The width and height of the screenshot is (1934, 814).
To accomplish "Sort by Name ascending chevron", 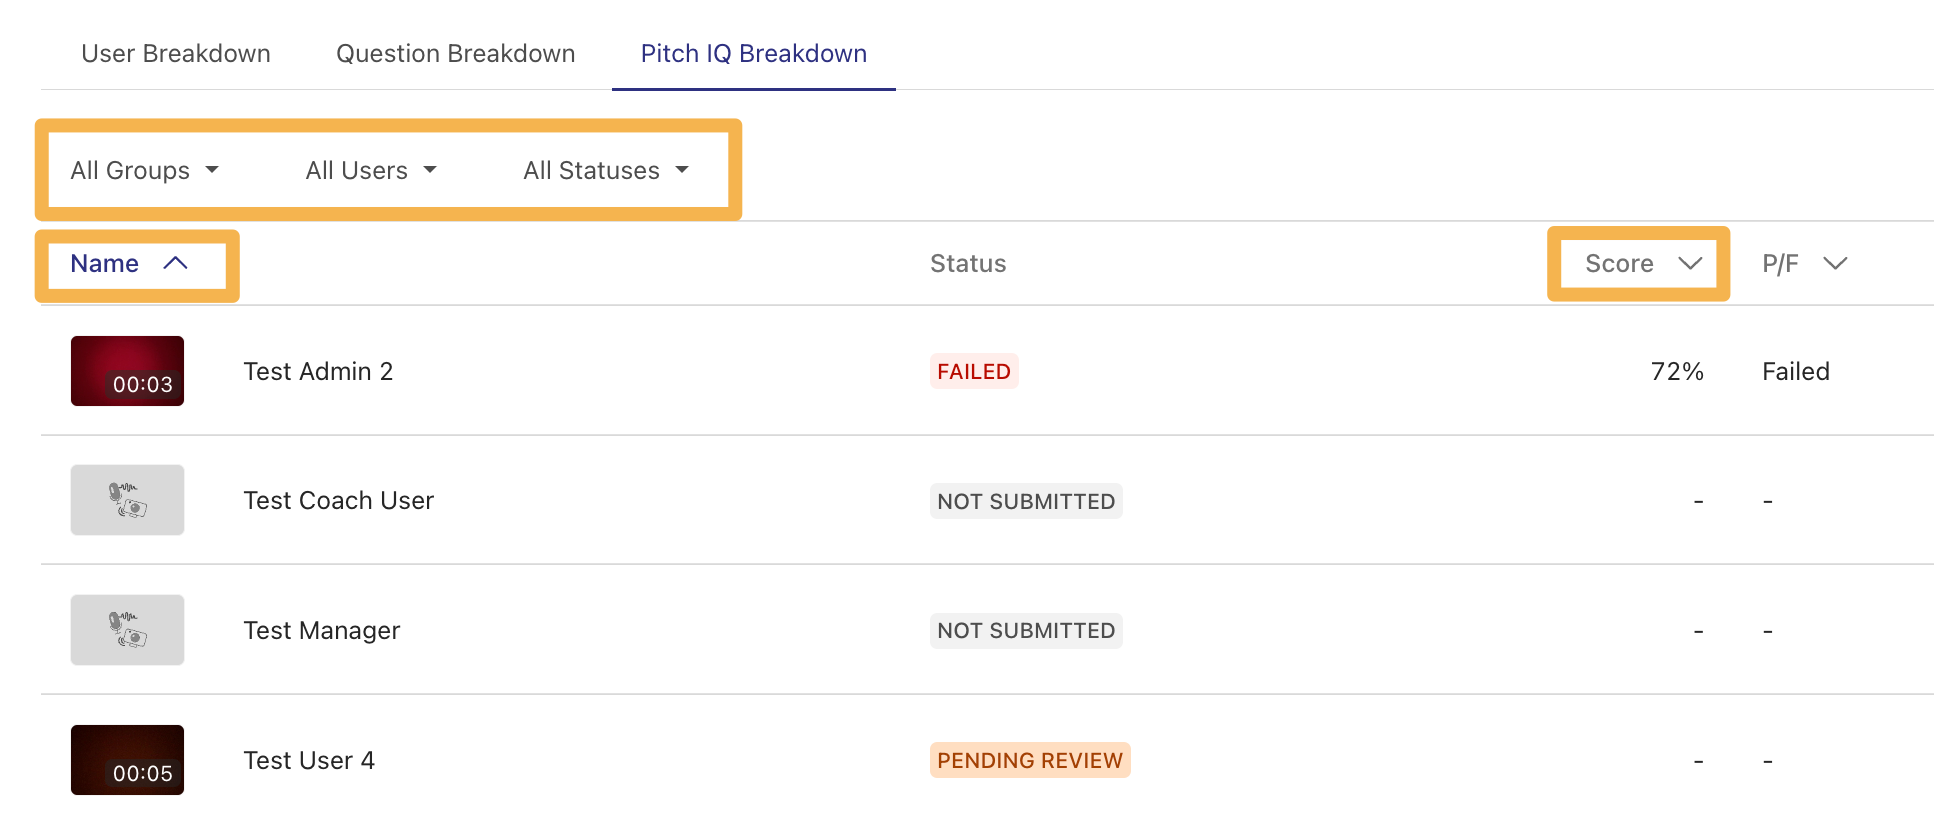I will click(x=176, y=263).
